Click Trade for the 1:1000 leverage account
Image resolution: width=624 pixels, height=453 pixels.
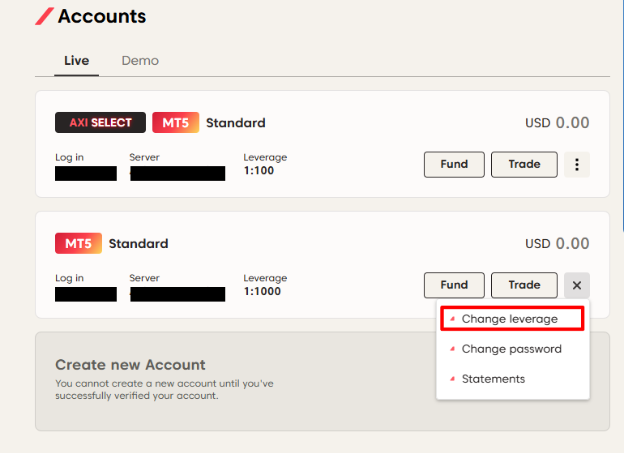tap(524, 285)
